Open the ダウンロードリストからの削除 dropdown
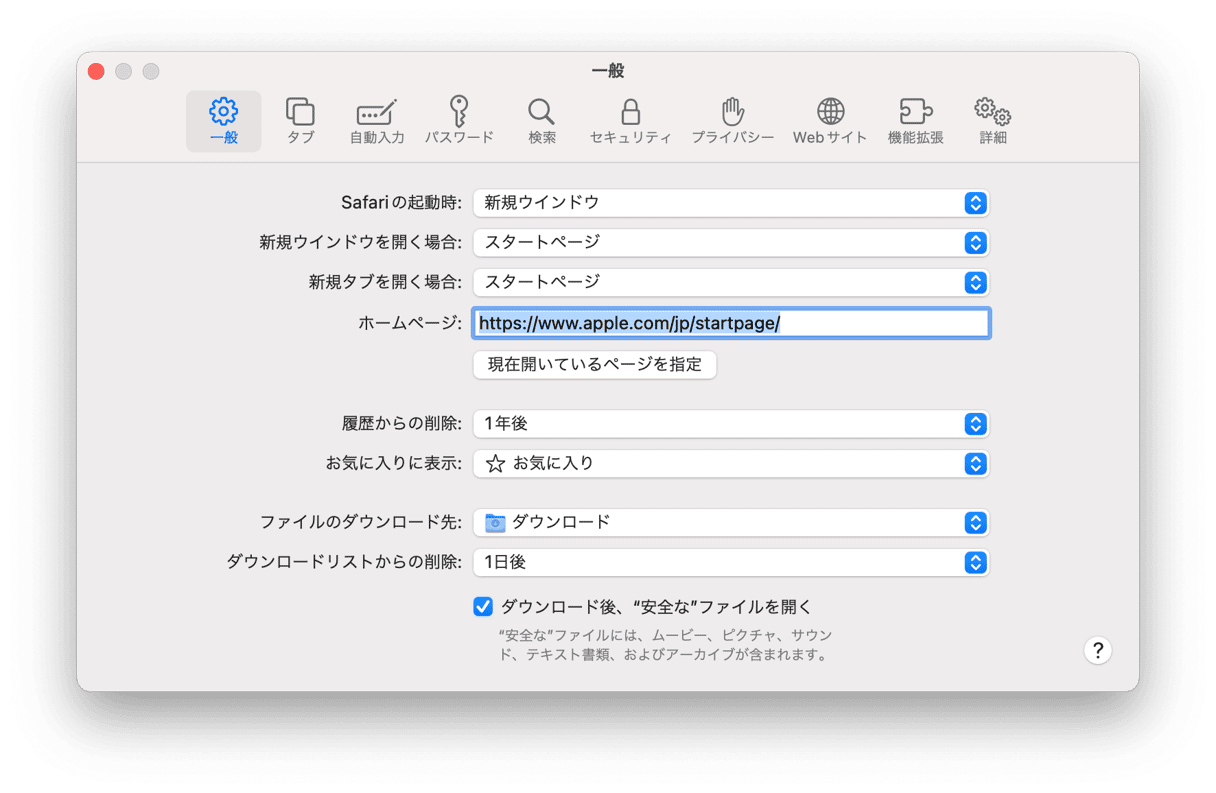Image resolution: width=1216 pixels, height=793 pixels. [731, 563]
